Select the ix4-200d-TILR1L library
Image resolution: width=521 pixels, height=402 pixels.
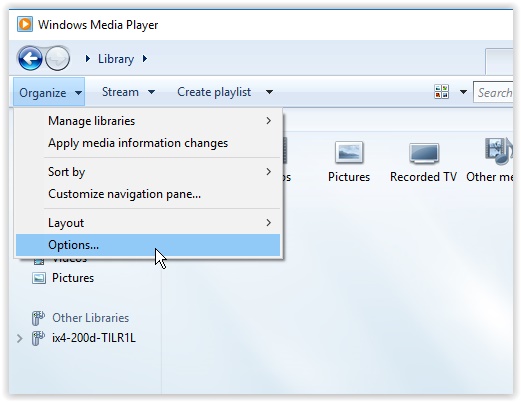[x=94, y=338]
